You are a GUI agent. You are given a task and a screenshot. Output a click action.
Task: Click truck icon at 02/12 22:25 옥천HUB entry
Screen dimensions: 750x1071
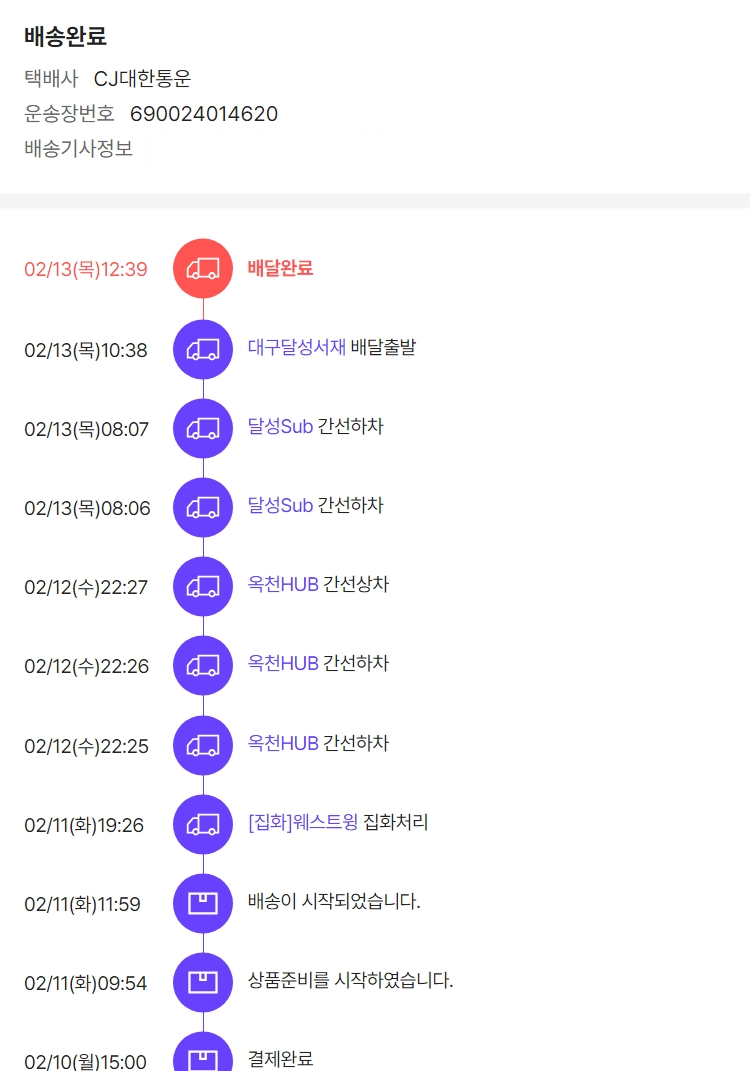(x=203, y=745)
